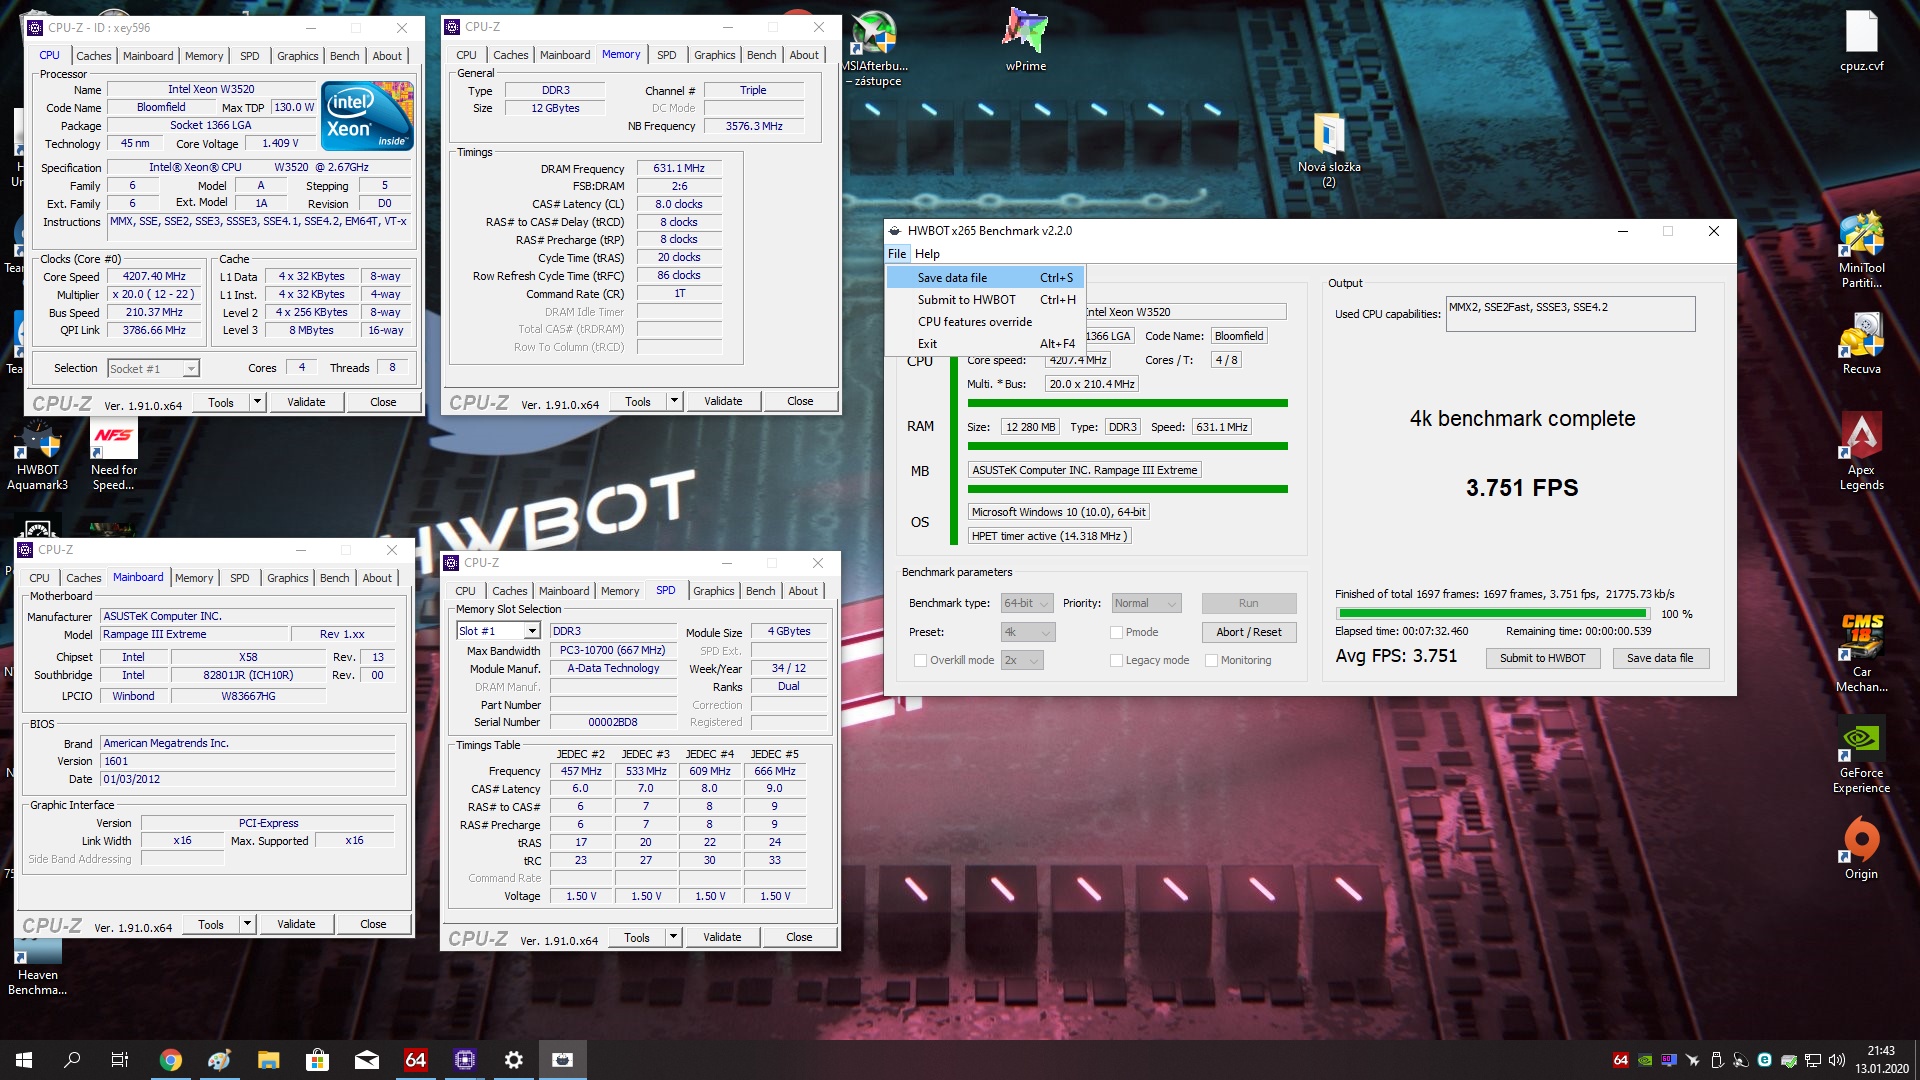Open the Windows Start menu
Viewport: 1920px width, 1080px height.
coord(24,1060)
